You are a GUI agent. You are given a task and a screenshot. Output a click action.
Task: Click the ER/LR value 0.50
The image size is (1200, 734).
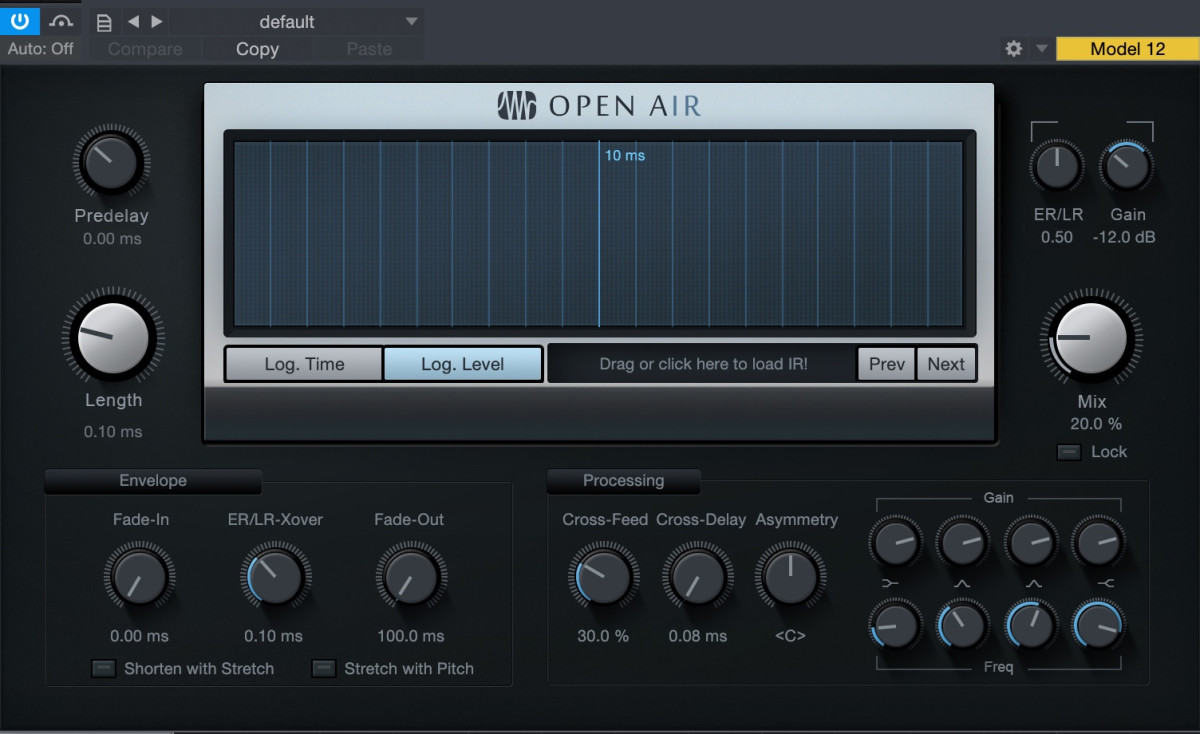click(x=1057, y=237)
